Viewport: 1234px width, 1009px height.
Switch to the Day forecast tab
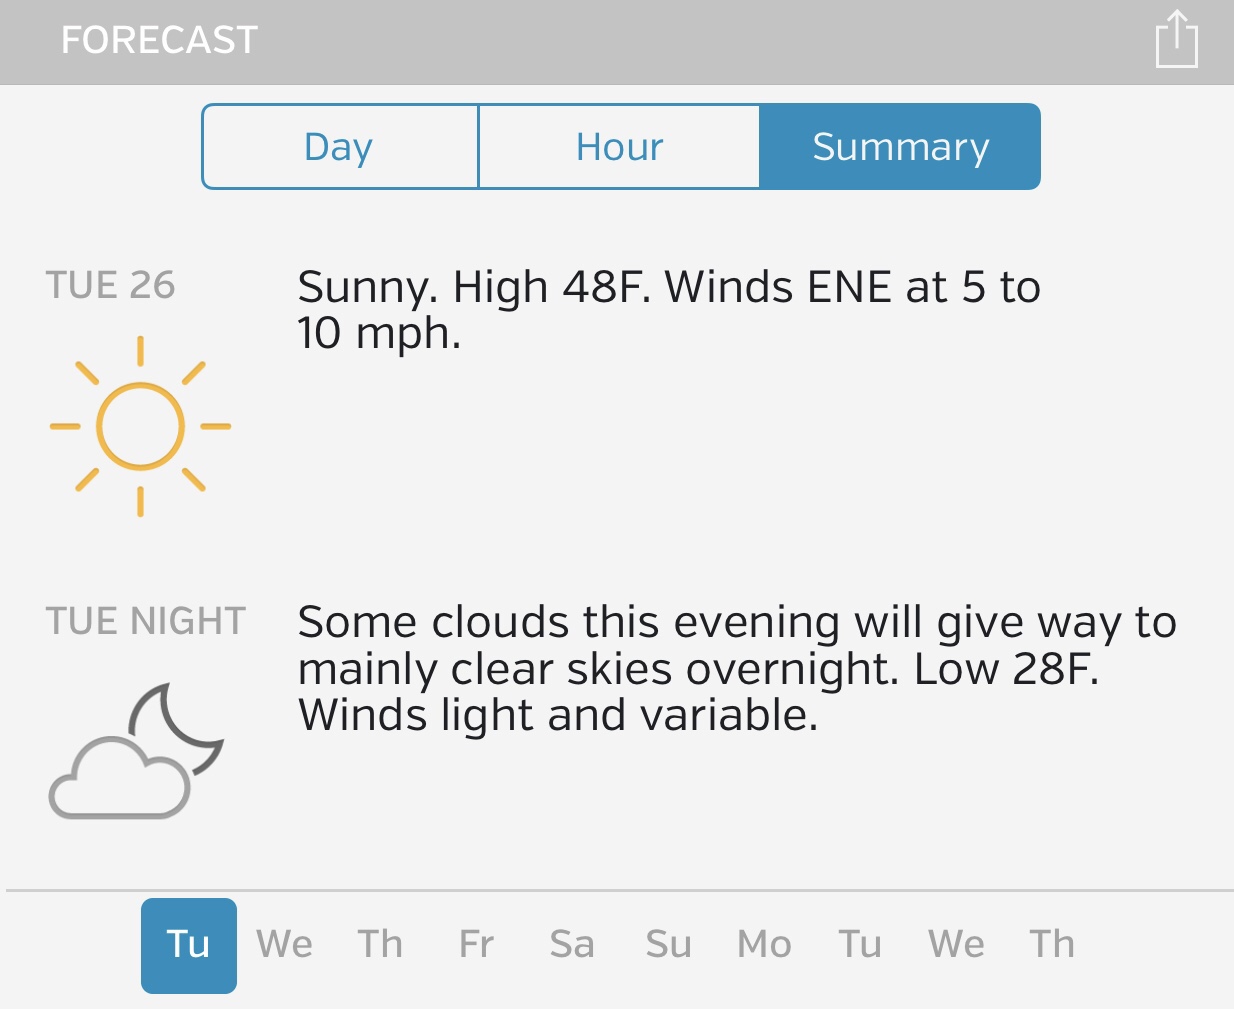pyautogui.click(x=339, y=147)
